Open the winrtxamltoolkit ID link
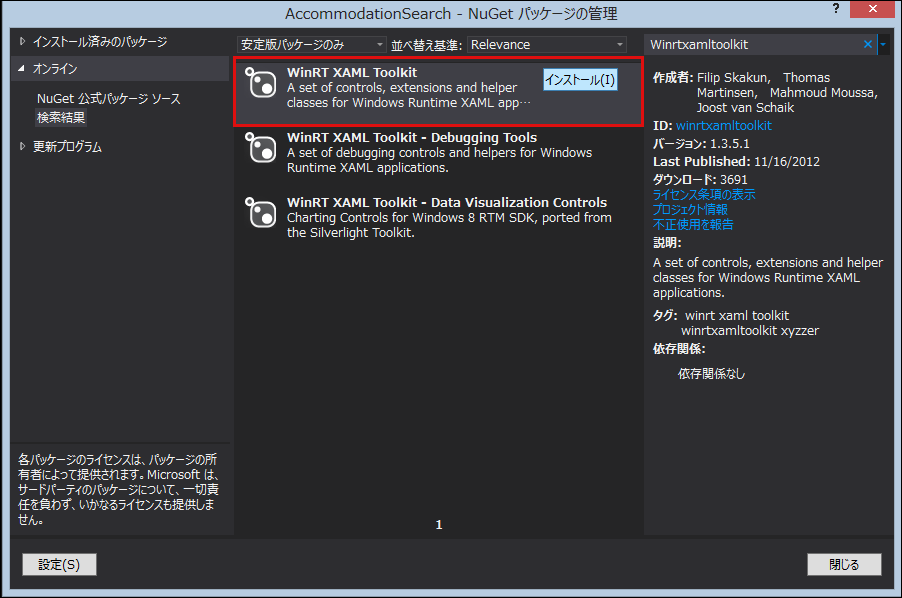Viewport: 902px width, 598px height. (724, 125)
